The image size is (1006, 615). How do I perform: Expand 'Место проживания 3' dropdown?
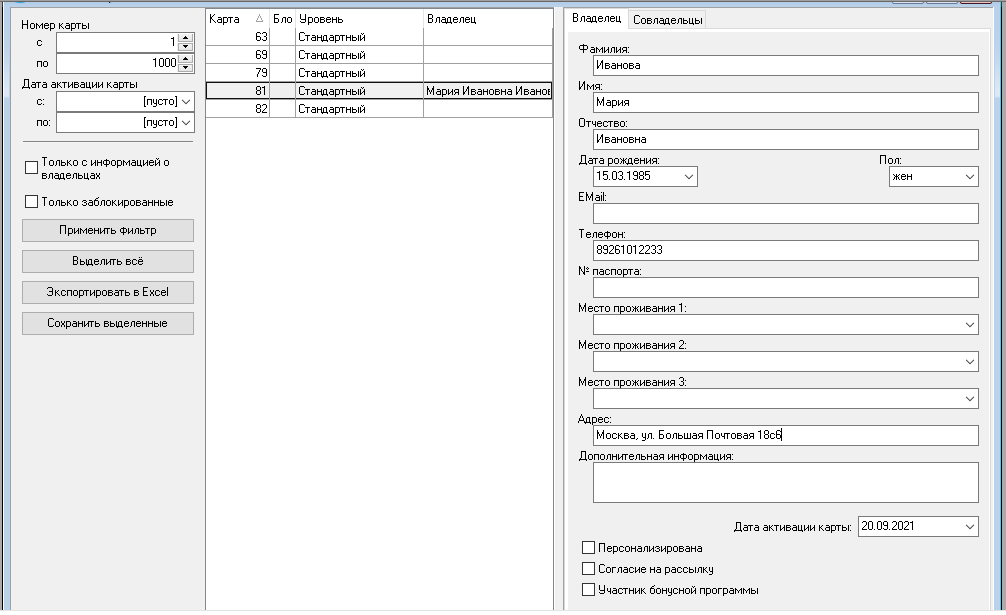(970, 399)
